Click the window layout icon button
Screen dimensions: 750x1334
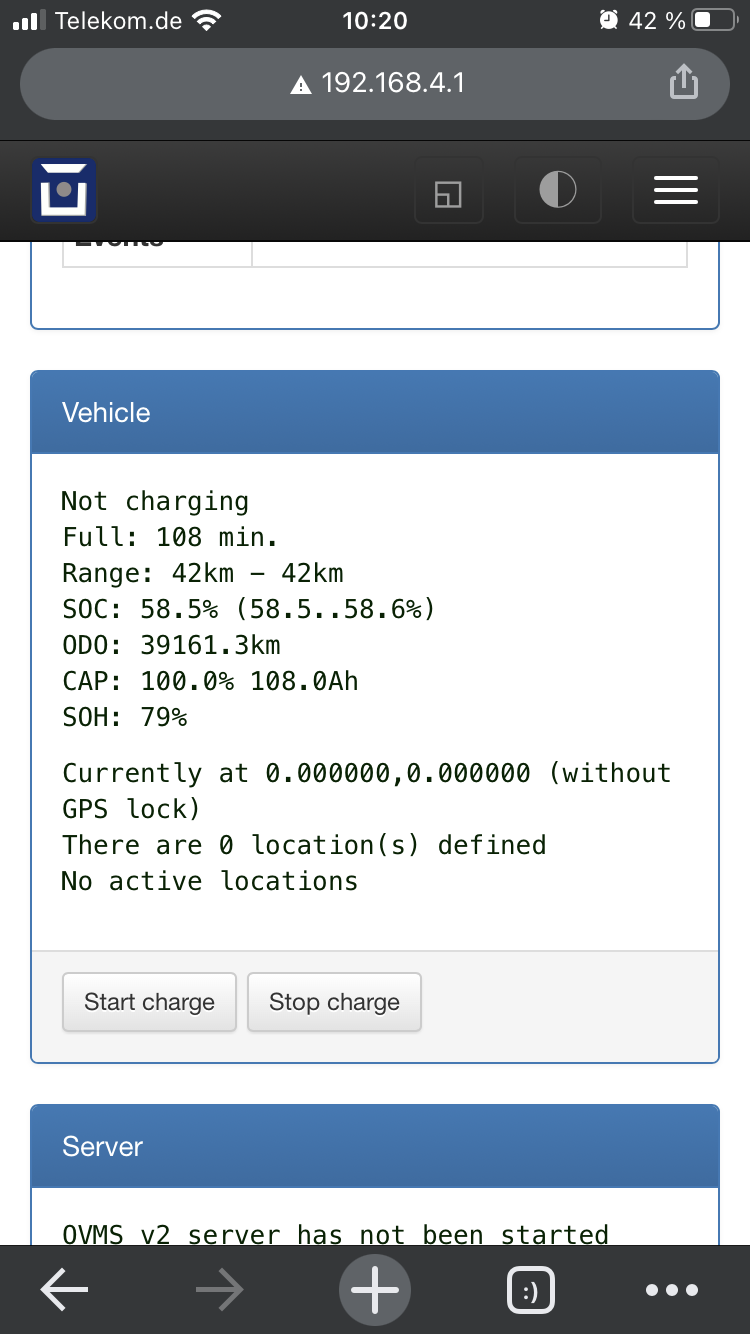(449, 190)
